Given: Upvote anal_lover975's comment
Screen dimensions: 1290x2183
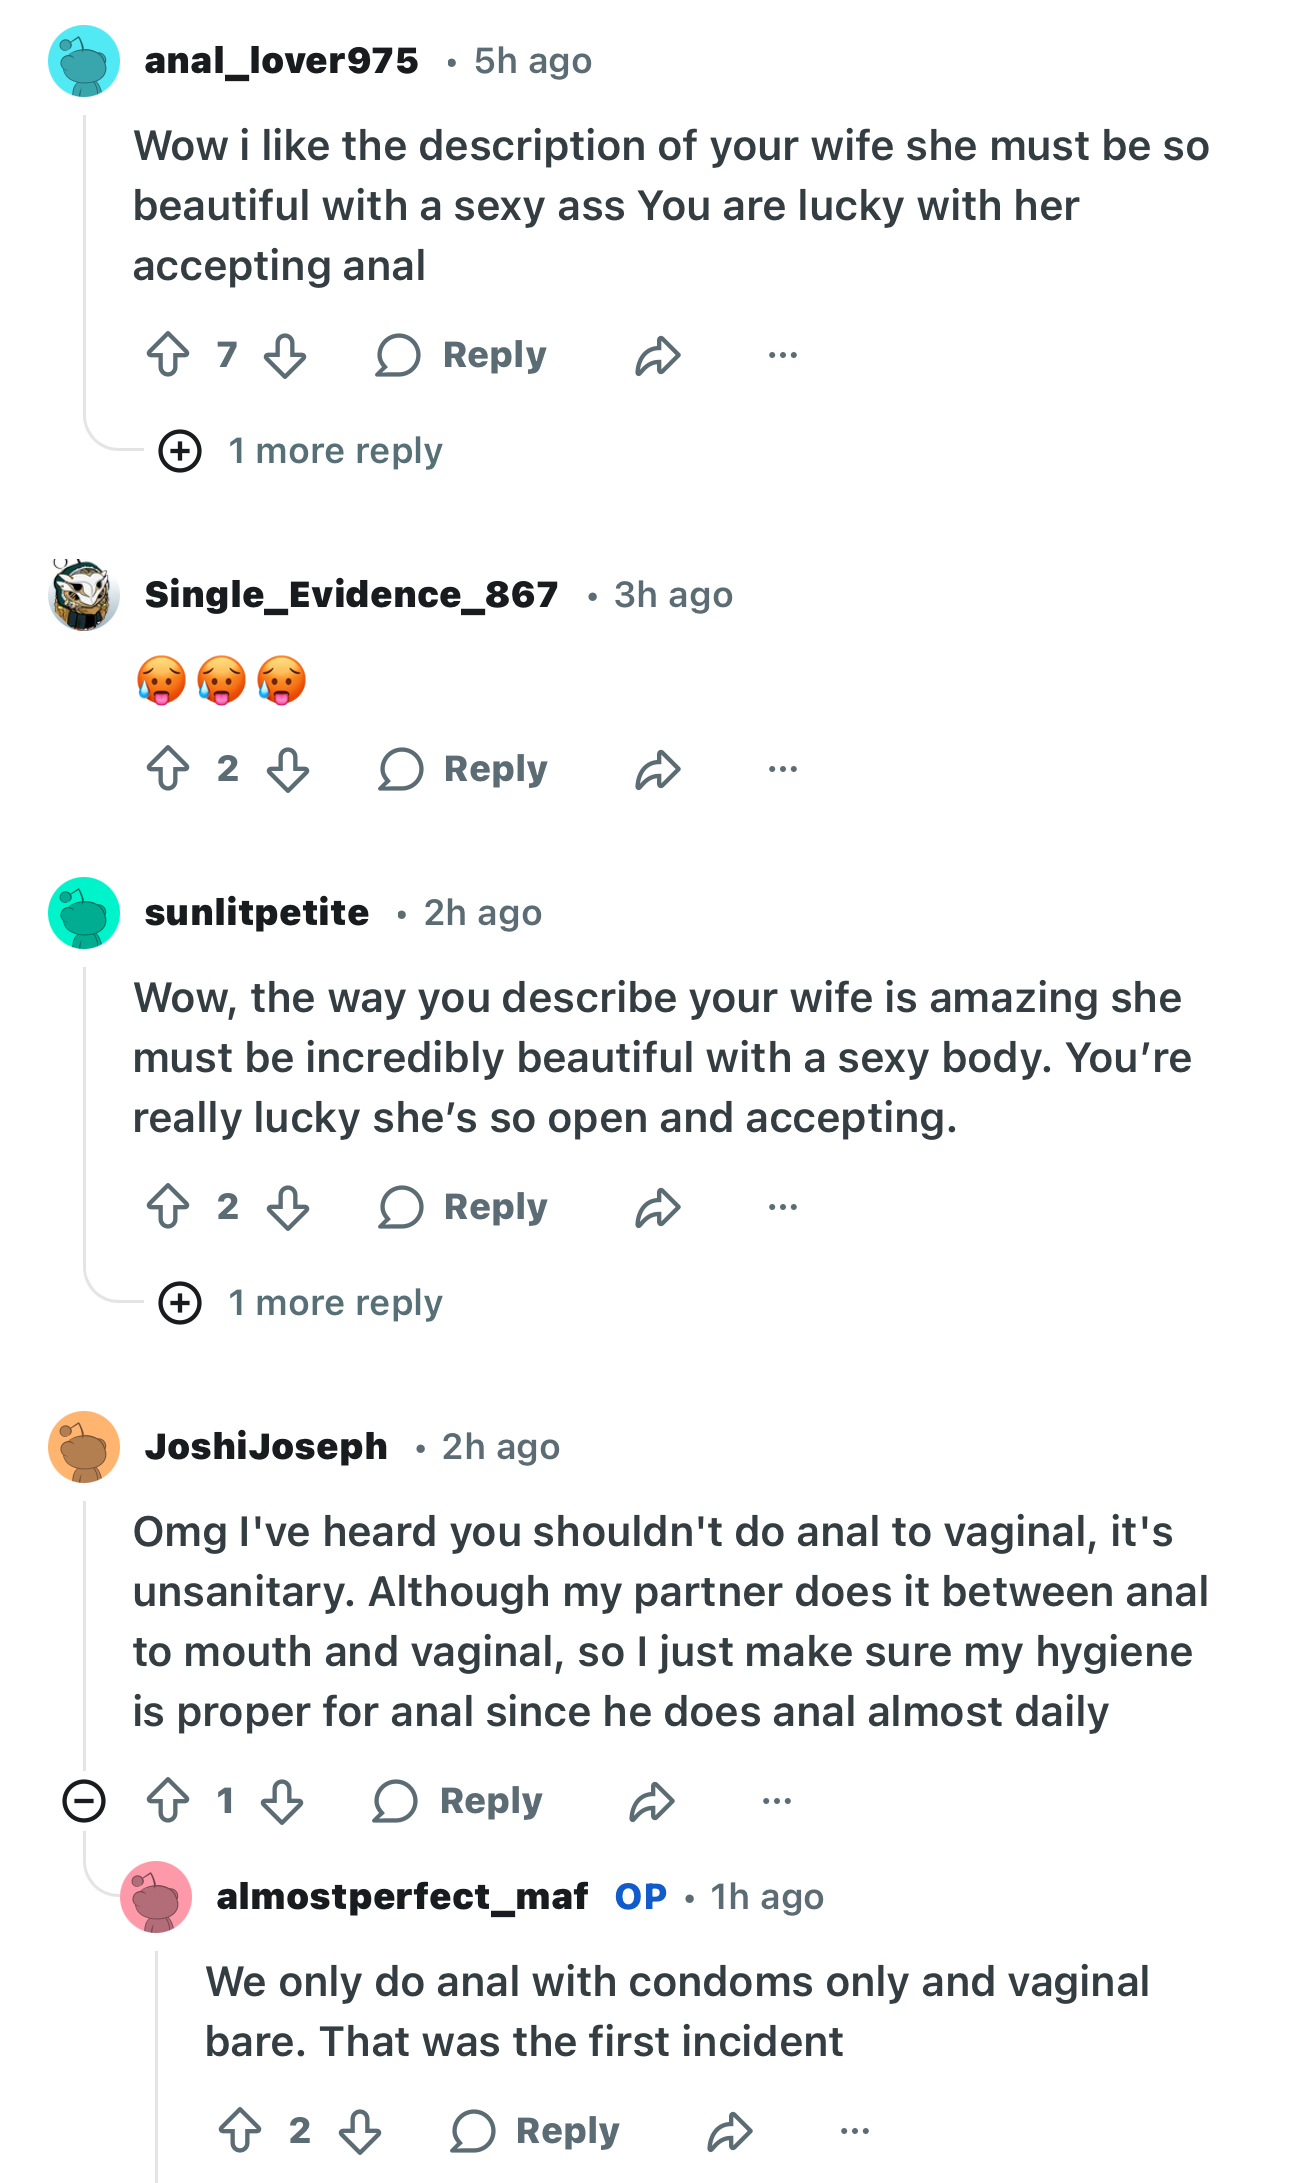Looking at the screenshot, I should pos(168,355).
